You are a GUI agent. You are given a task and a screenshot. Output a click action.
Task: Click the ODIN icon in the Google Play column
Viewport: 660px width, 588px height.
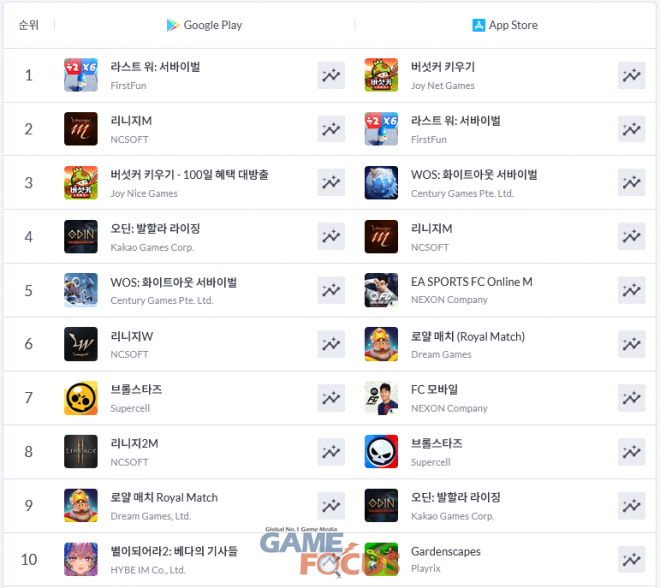81,237
